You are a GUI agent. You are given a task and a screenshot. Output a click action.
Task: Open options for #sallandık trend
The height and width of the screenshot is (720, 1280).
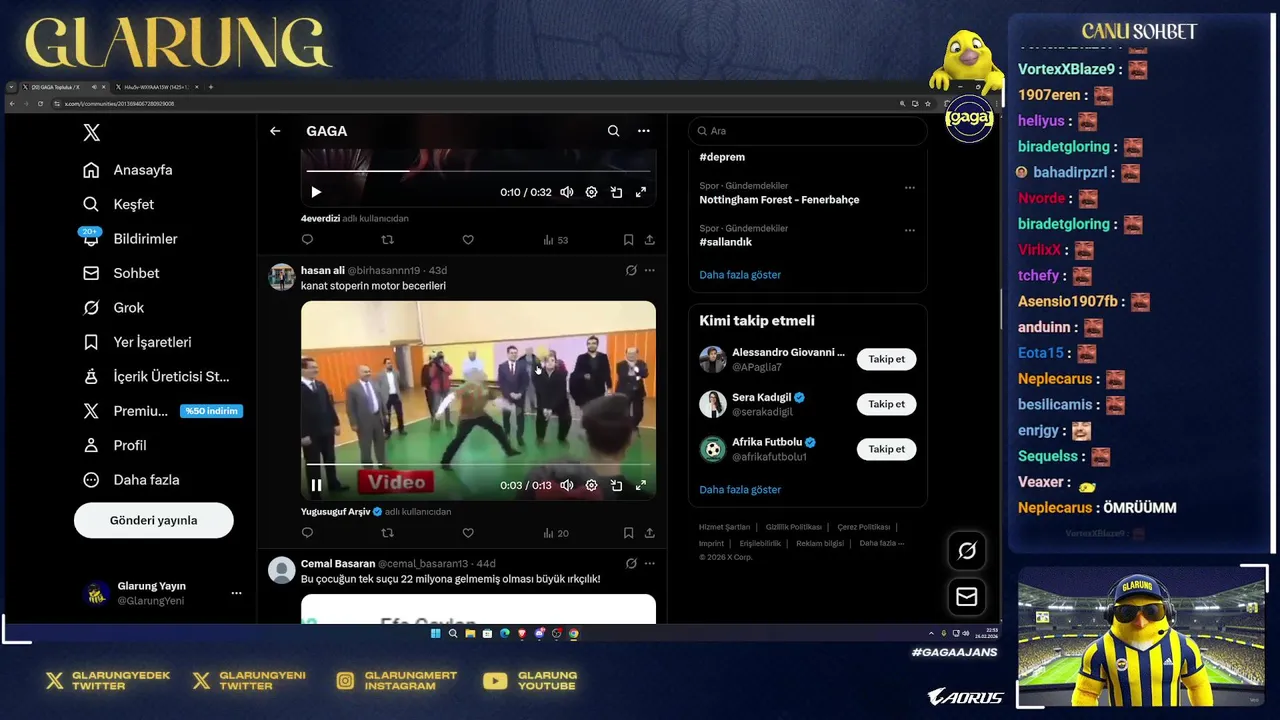(909, 230)
